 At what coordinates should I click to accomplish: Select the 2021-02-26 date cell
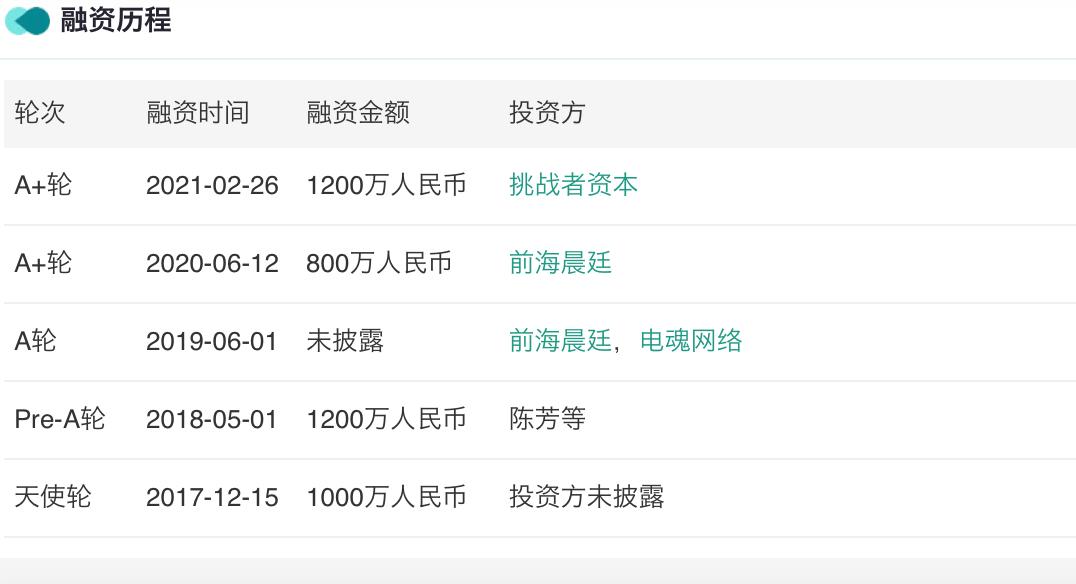pyautogui.click(x=212, y=185)
